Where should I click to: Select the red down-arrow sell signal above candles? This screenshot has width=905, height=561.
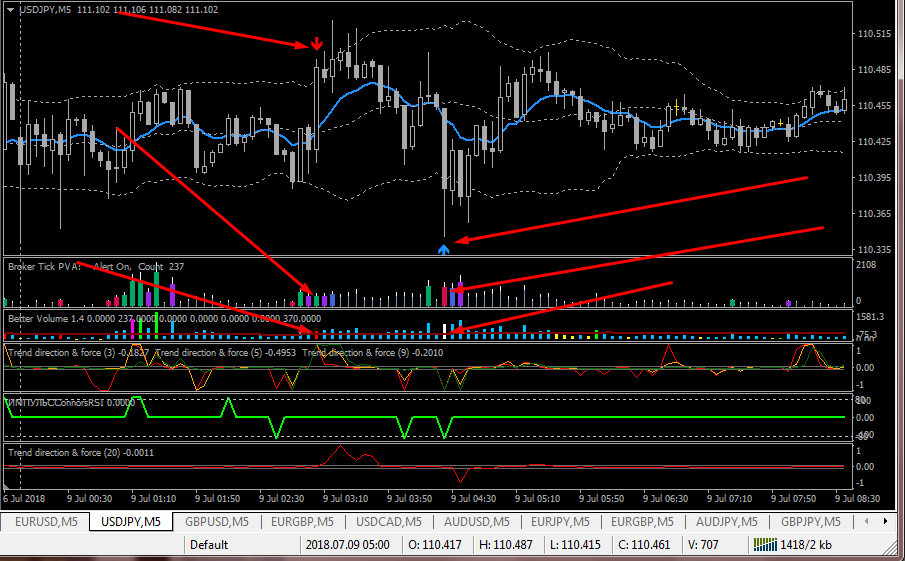pos(316,44)
